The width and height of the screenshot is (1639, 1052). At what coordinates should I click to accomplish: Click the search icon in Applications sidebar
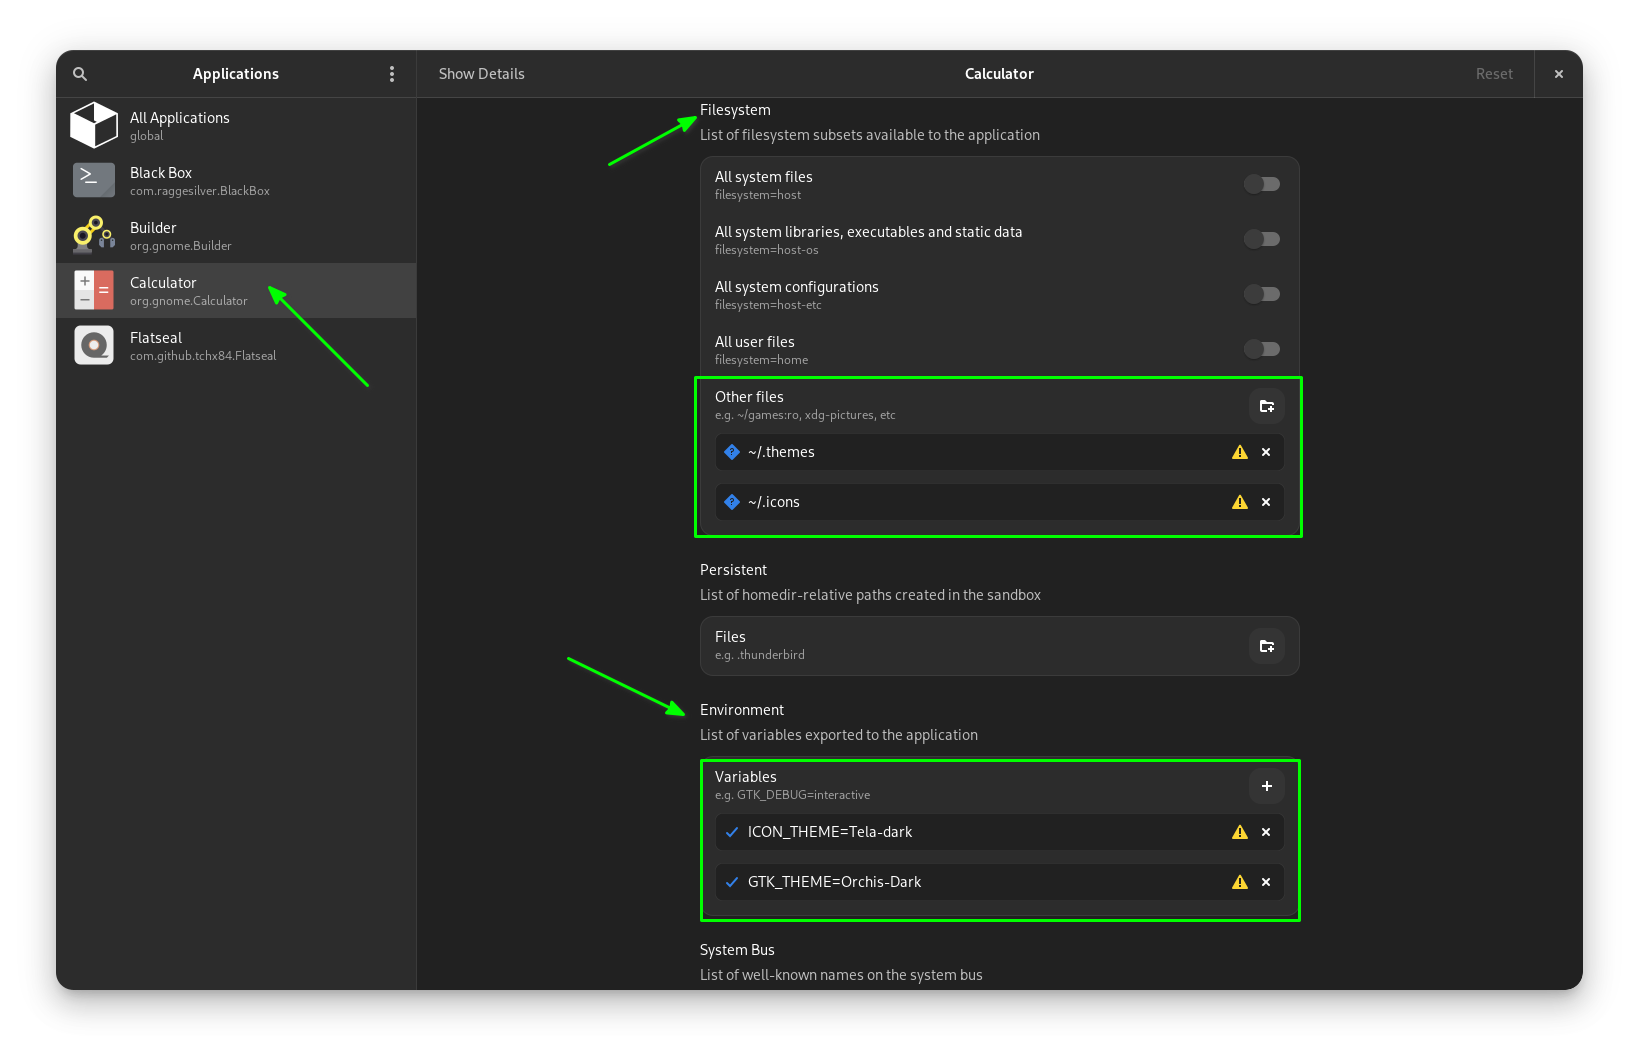(x=80, y=74)
